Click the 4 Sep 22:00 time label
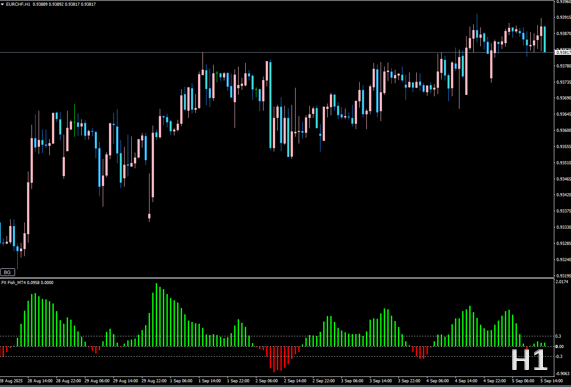The height and width of the screenshot is (387, 571). 494,381
